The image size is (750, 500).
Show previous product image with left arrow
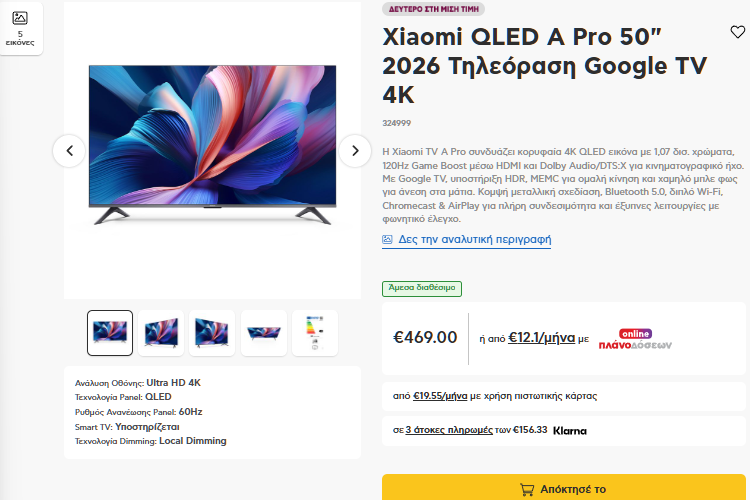[69, 151]
